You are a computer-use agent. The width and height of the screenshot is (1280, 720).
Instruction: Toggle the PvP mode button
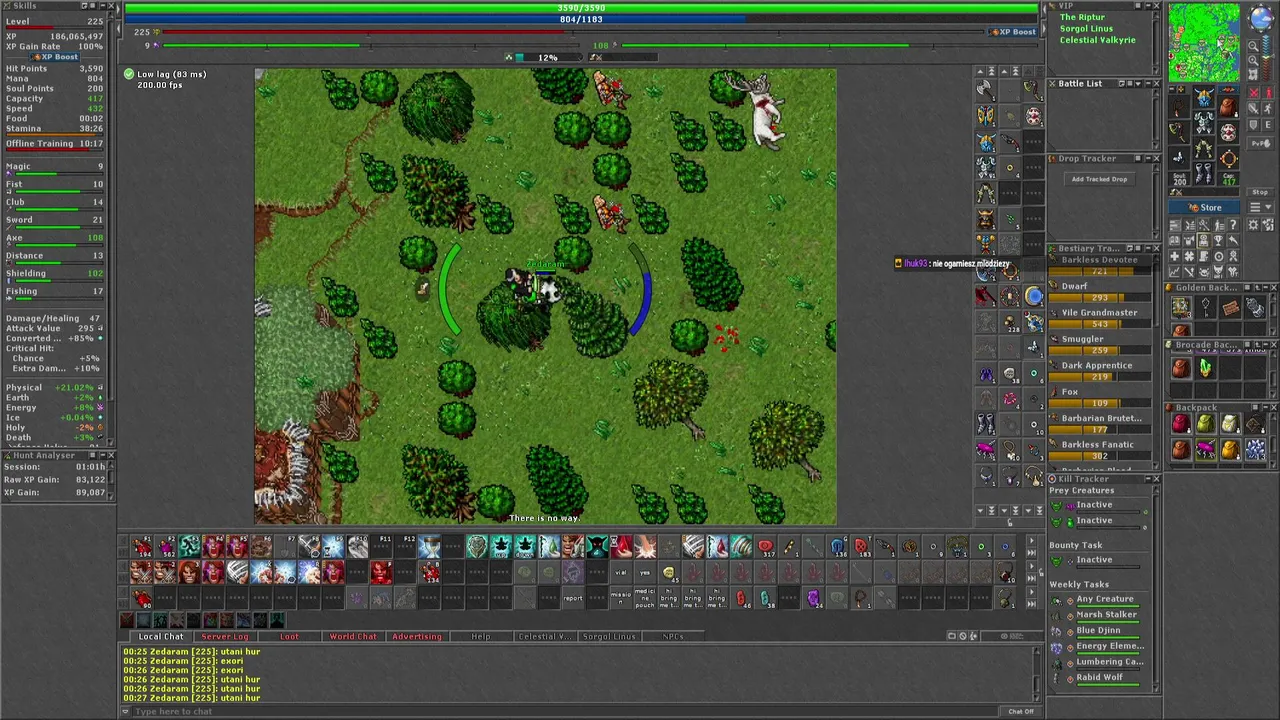pos(1260,144)
